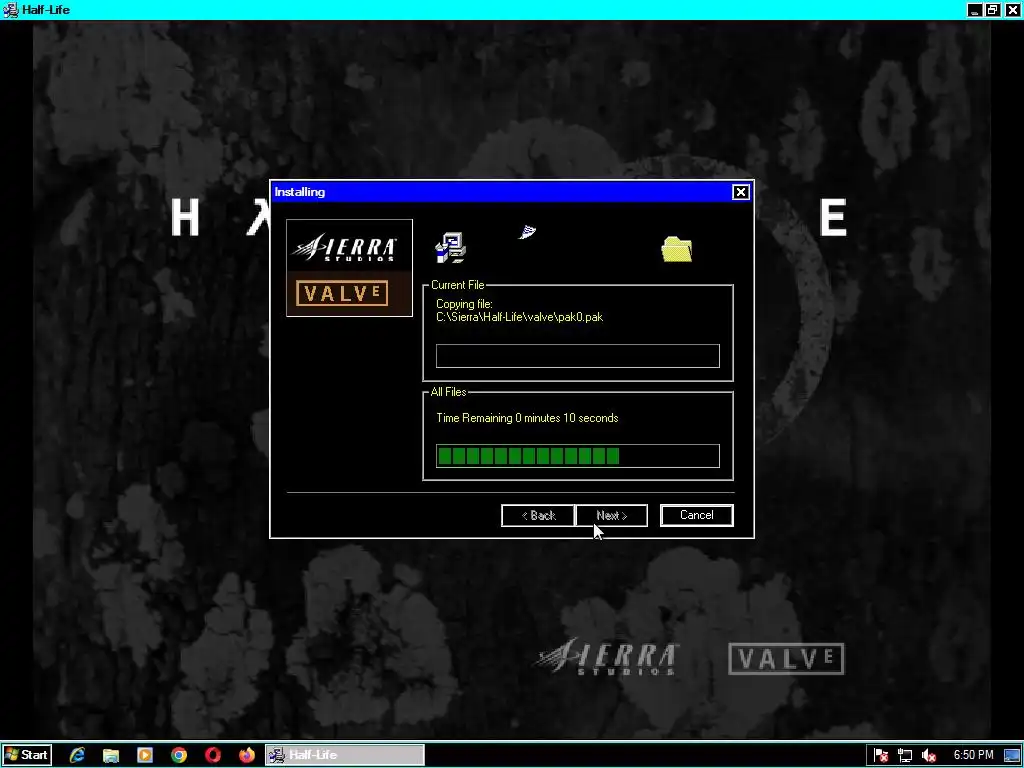1024x768 pixels.
Task: Open media player taskbar icon
Action: tap(145, 755)
